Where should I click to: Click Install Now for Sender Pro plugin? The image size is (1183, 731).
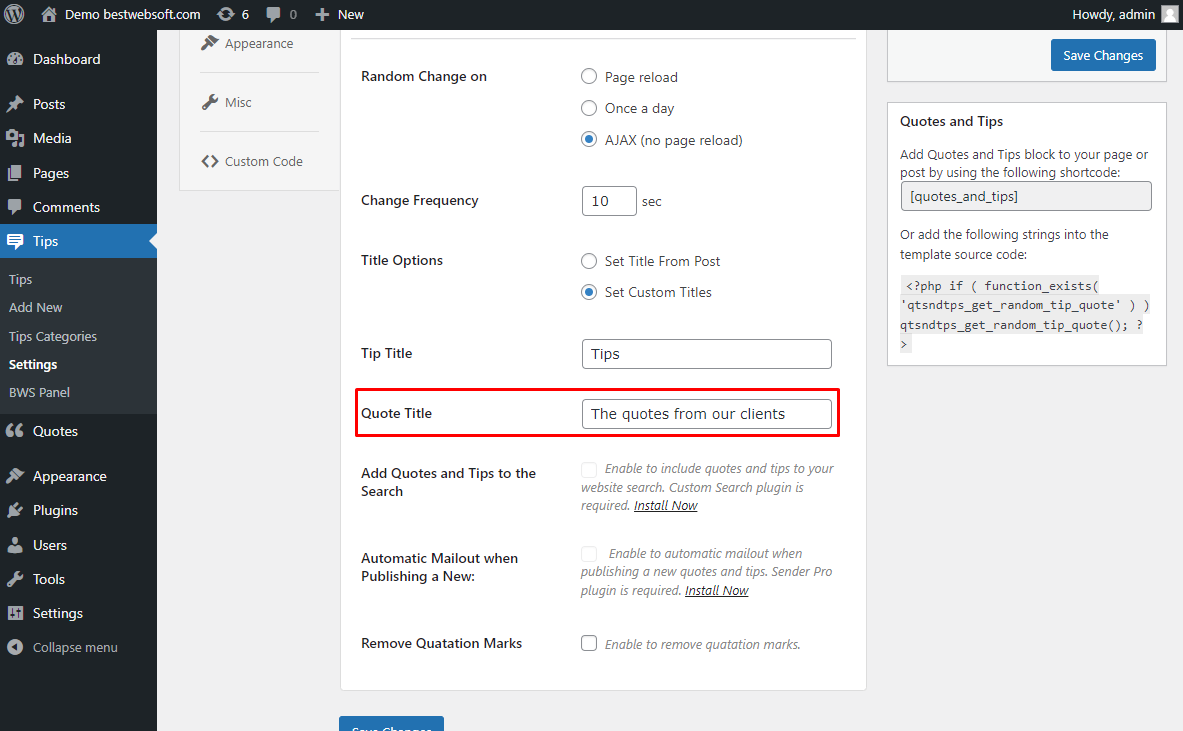coord(717,591)
